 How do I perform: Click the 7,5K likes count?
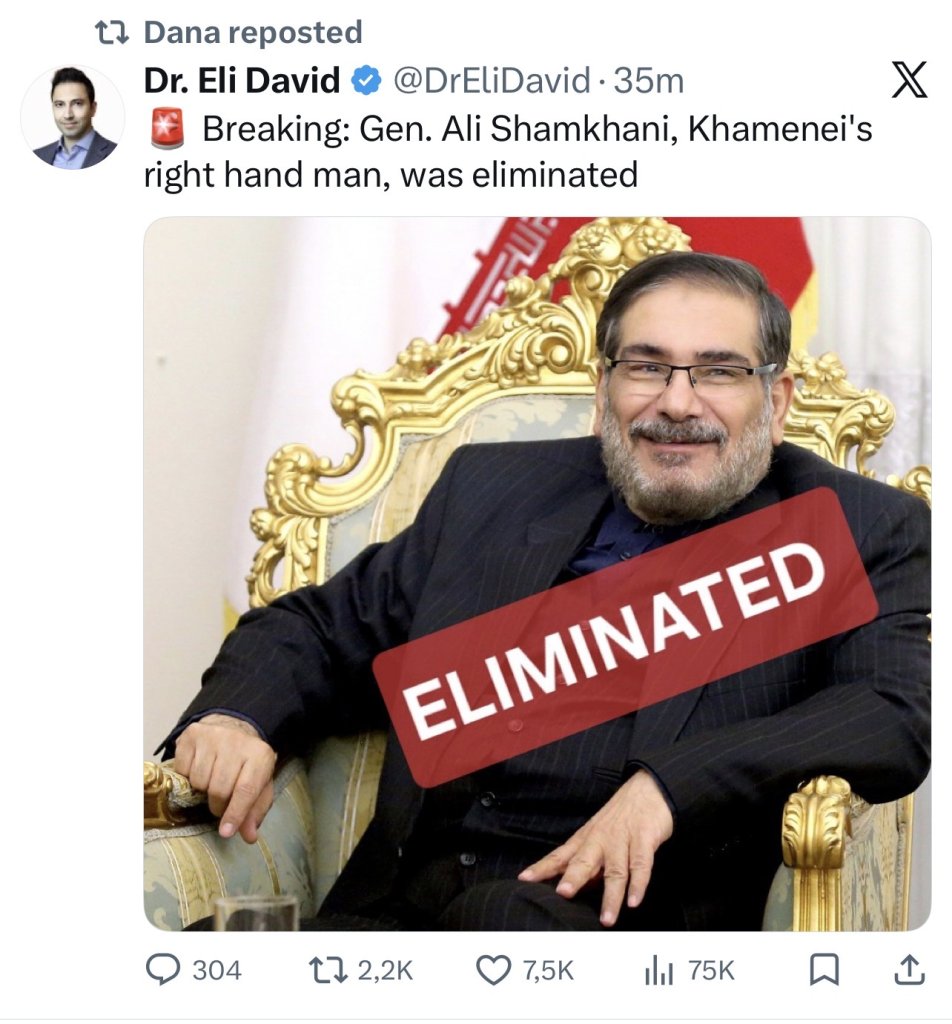tap(548, 970)
